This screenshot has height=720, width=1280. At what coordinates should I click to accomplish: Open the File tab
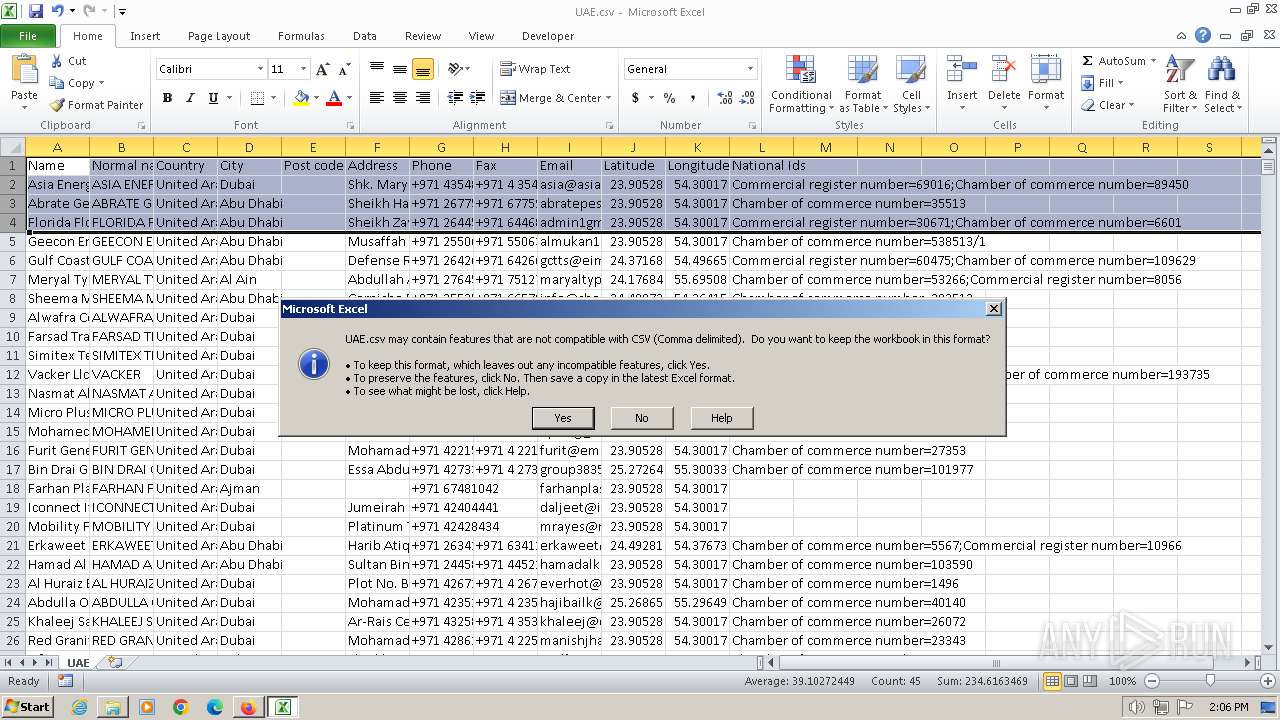tap(28, 36)
